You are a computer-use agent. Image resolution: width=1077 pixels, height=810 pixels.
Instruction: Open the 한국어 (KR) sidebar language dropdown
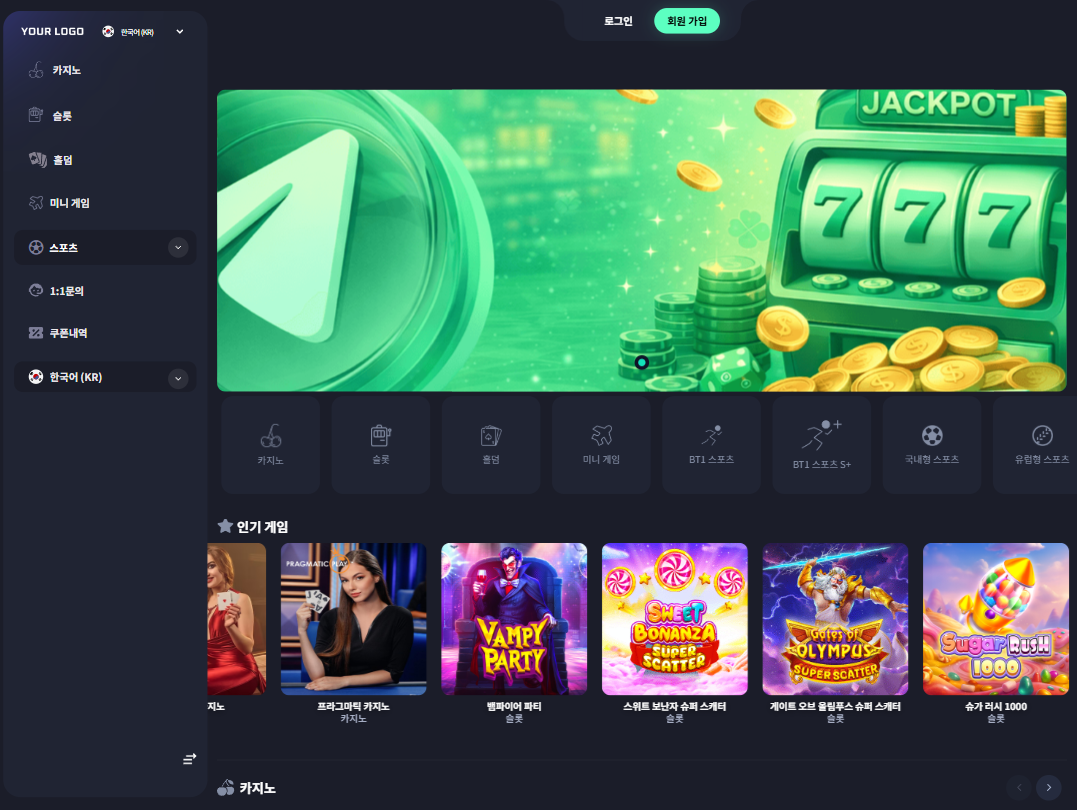pyautogui.click(x=105, y=377)
